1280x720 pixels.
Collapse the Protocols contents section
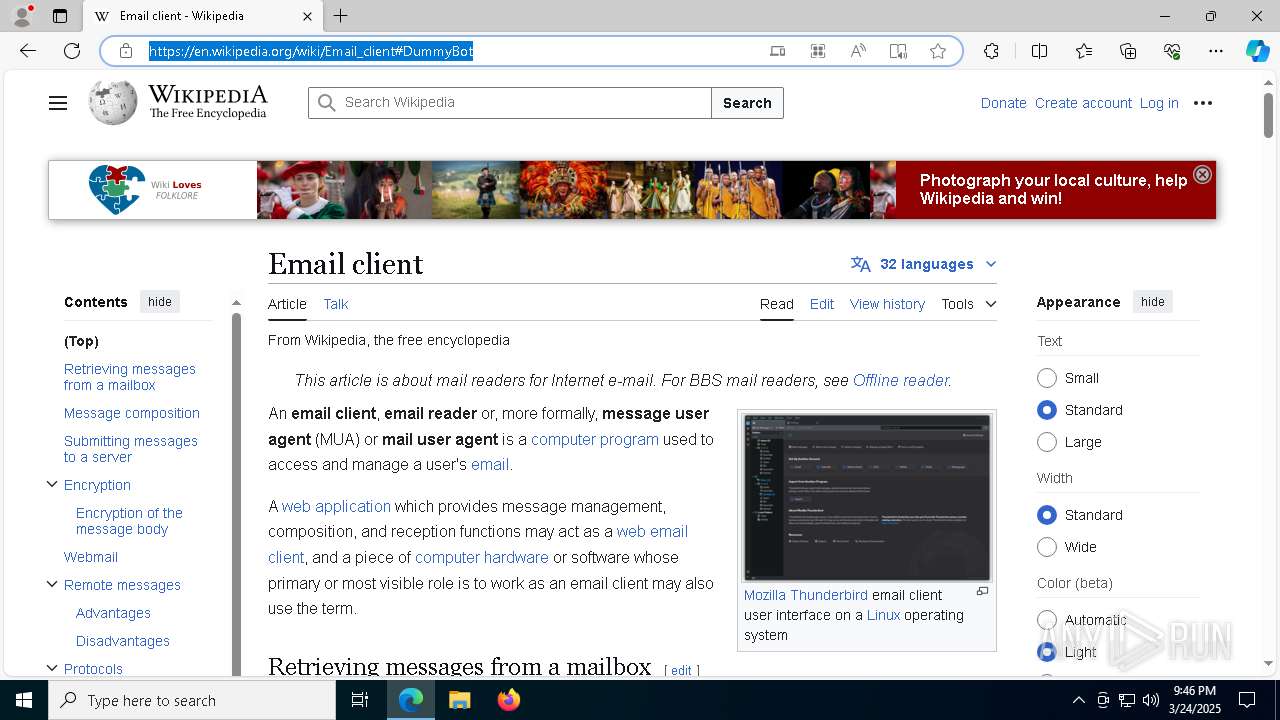click(x=52, y=669)
